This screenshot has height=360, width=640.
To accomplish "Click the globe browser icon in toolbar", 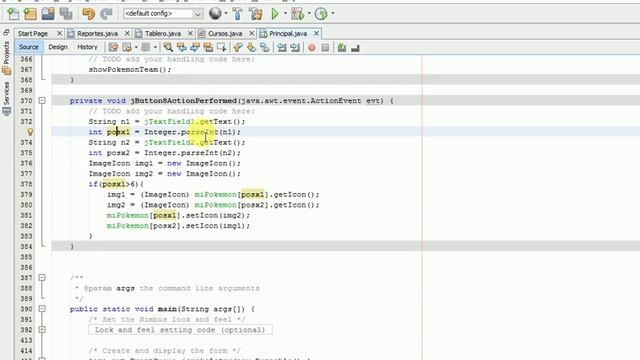I will tap(215, 13).
